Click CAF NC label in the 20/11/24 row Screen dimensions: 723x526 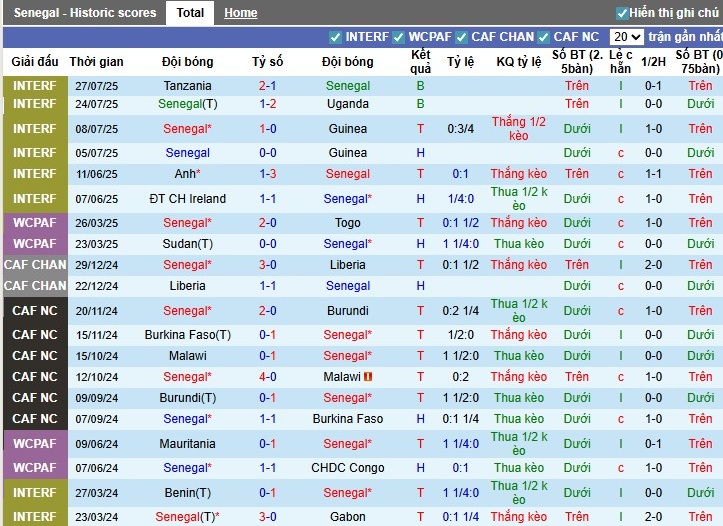click(35, 311)
